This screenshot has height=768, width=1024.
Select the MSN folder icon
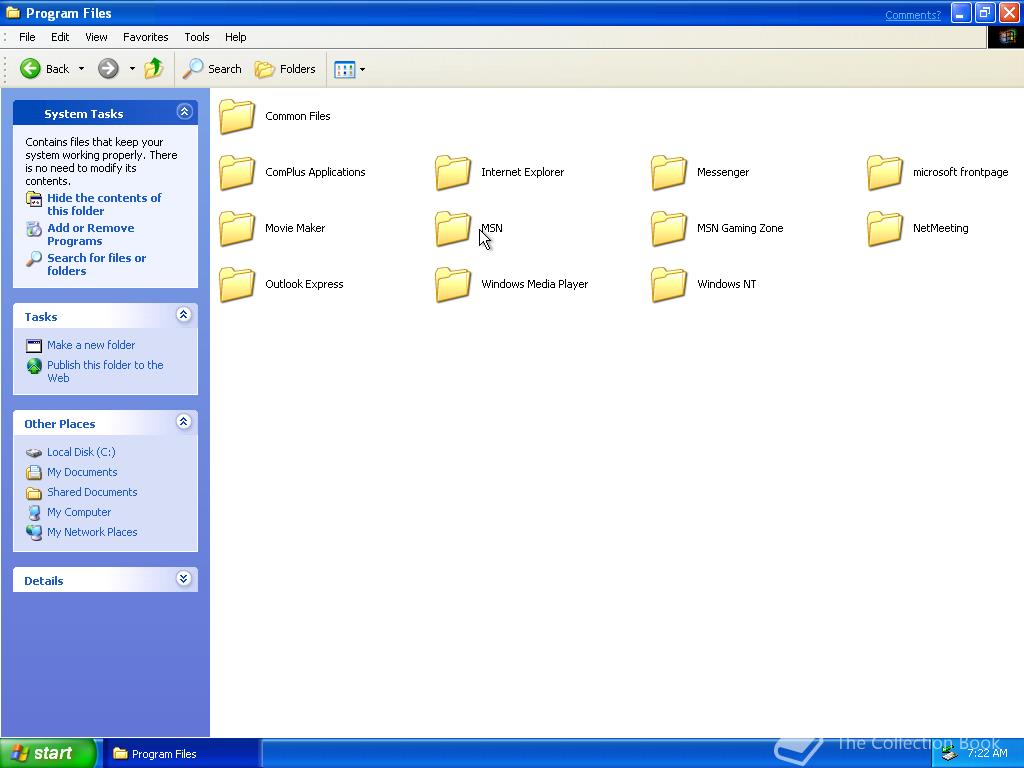coord(453,229)
